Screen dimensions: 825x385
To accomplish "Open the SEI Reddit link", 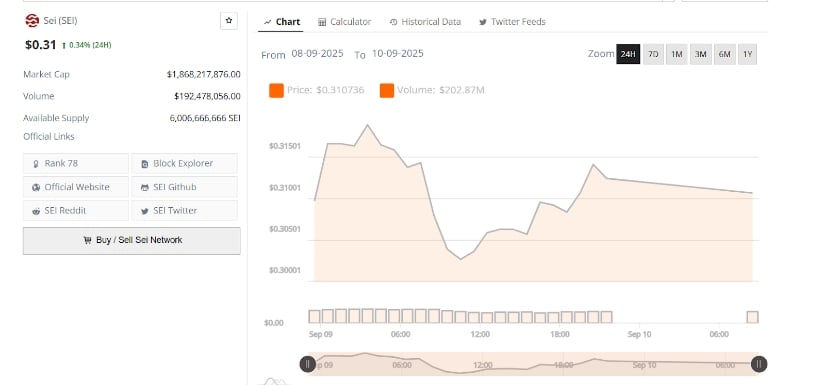I will pyautogui.click(x=76, y=210).
